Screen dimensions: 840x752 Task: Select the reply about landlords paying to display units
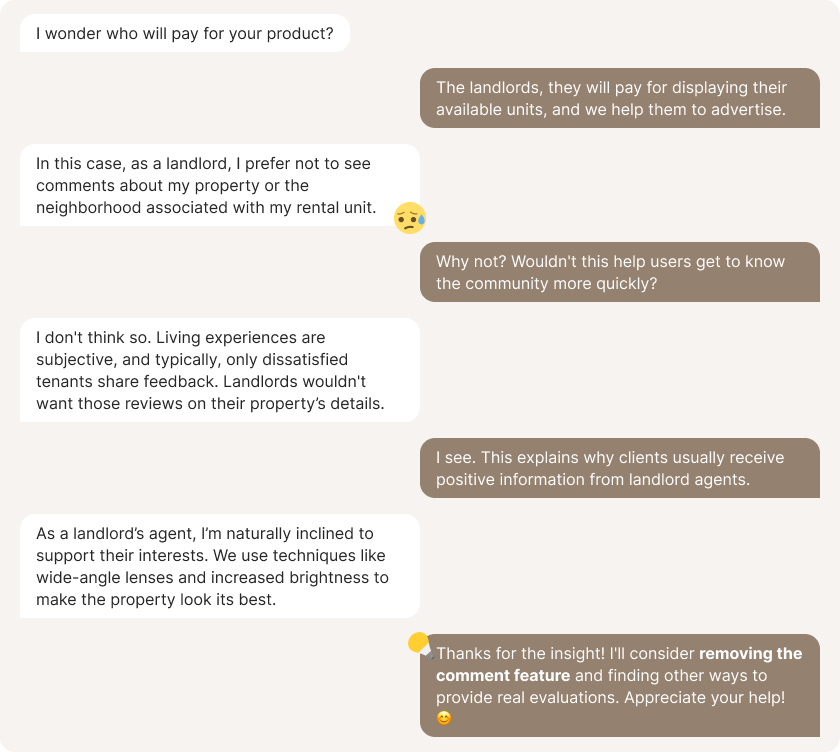point(620,98)
